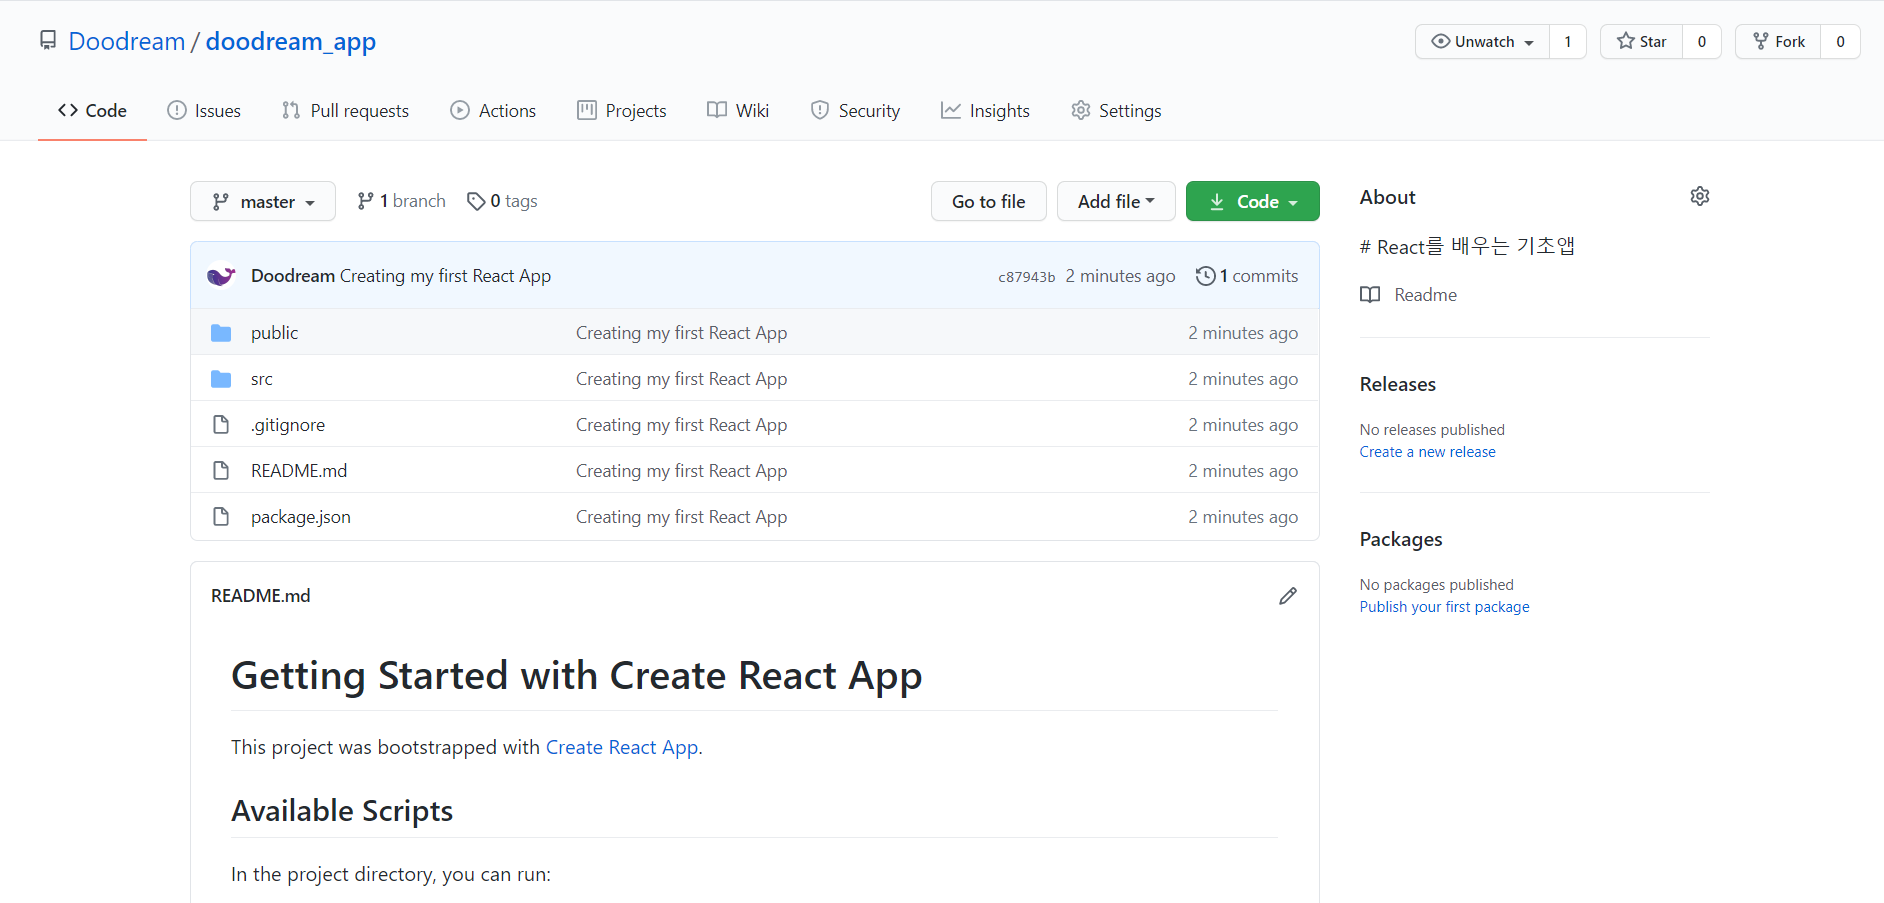1884x903 pixels.
Task: Open the repository Settings tab
Action: click(x=1116, y=111)
